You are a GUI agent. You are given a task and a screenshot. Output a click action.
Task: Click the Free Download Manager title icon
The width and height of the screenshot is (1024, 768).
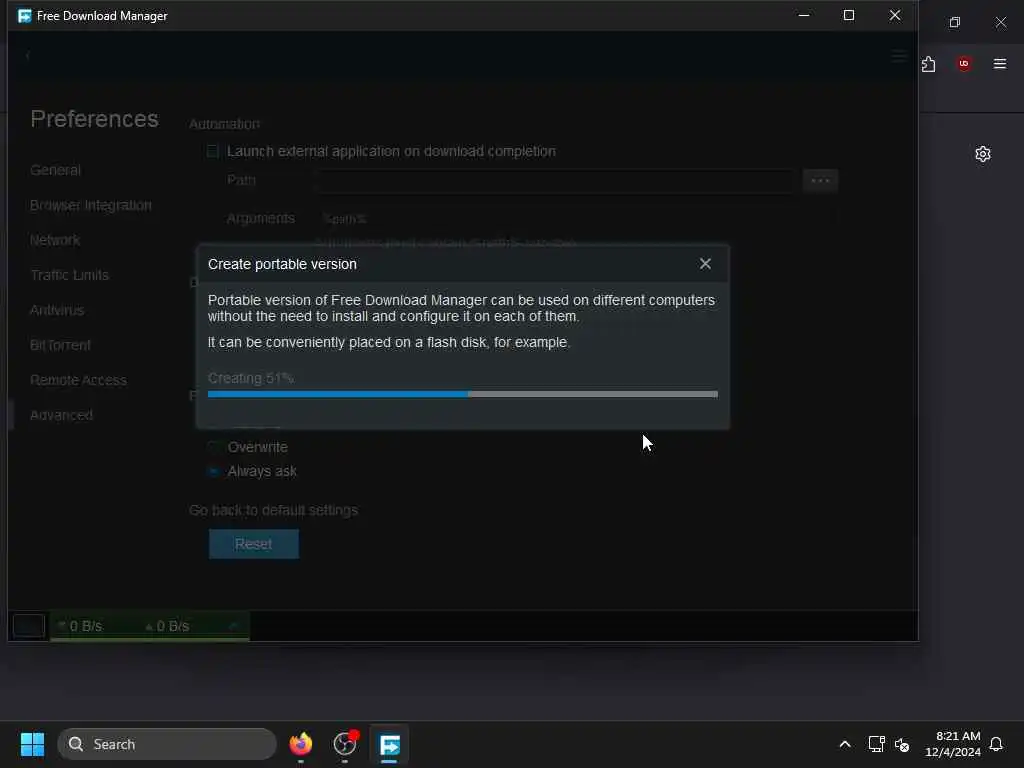25,16
